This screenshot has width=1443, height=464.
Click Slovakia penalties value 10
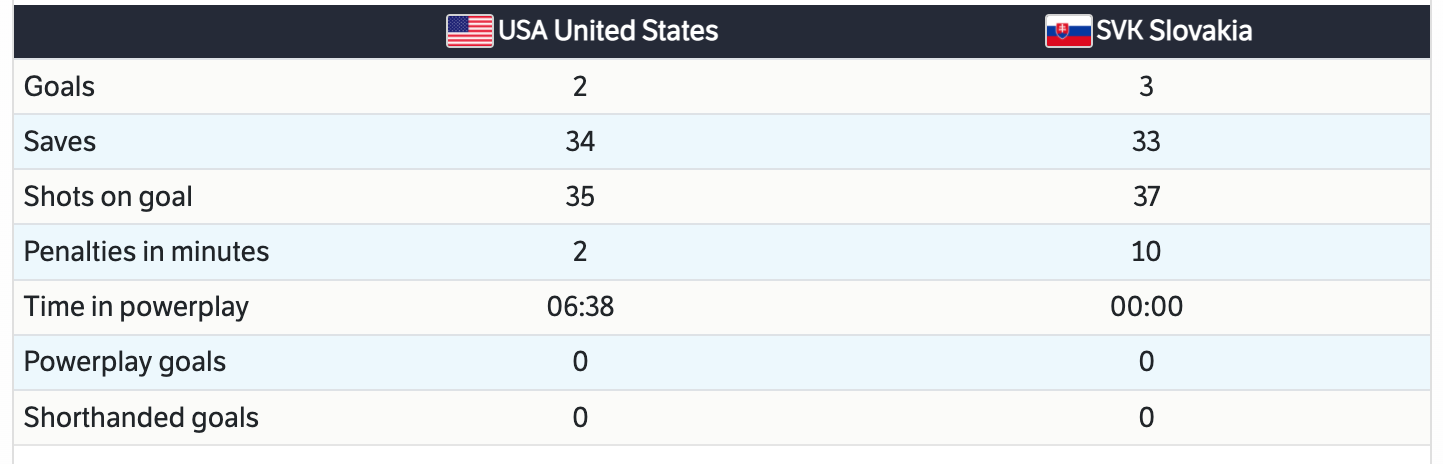tap(1146, 251)
